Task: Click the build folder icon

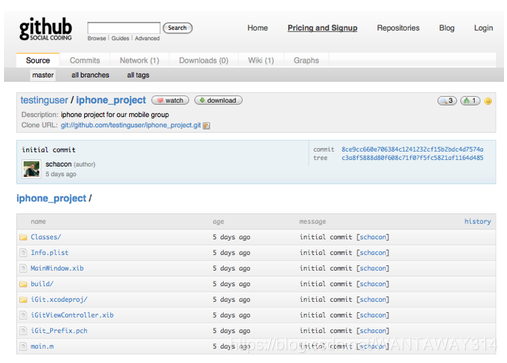Action: [23, 284]
